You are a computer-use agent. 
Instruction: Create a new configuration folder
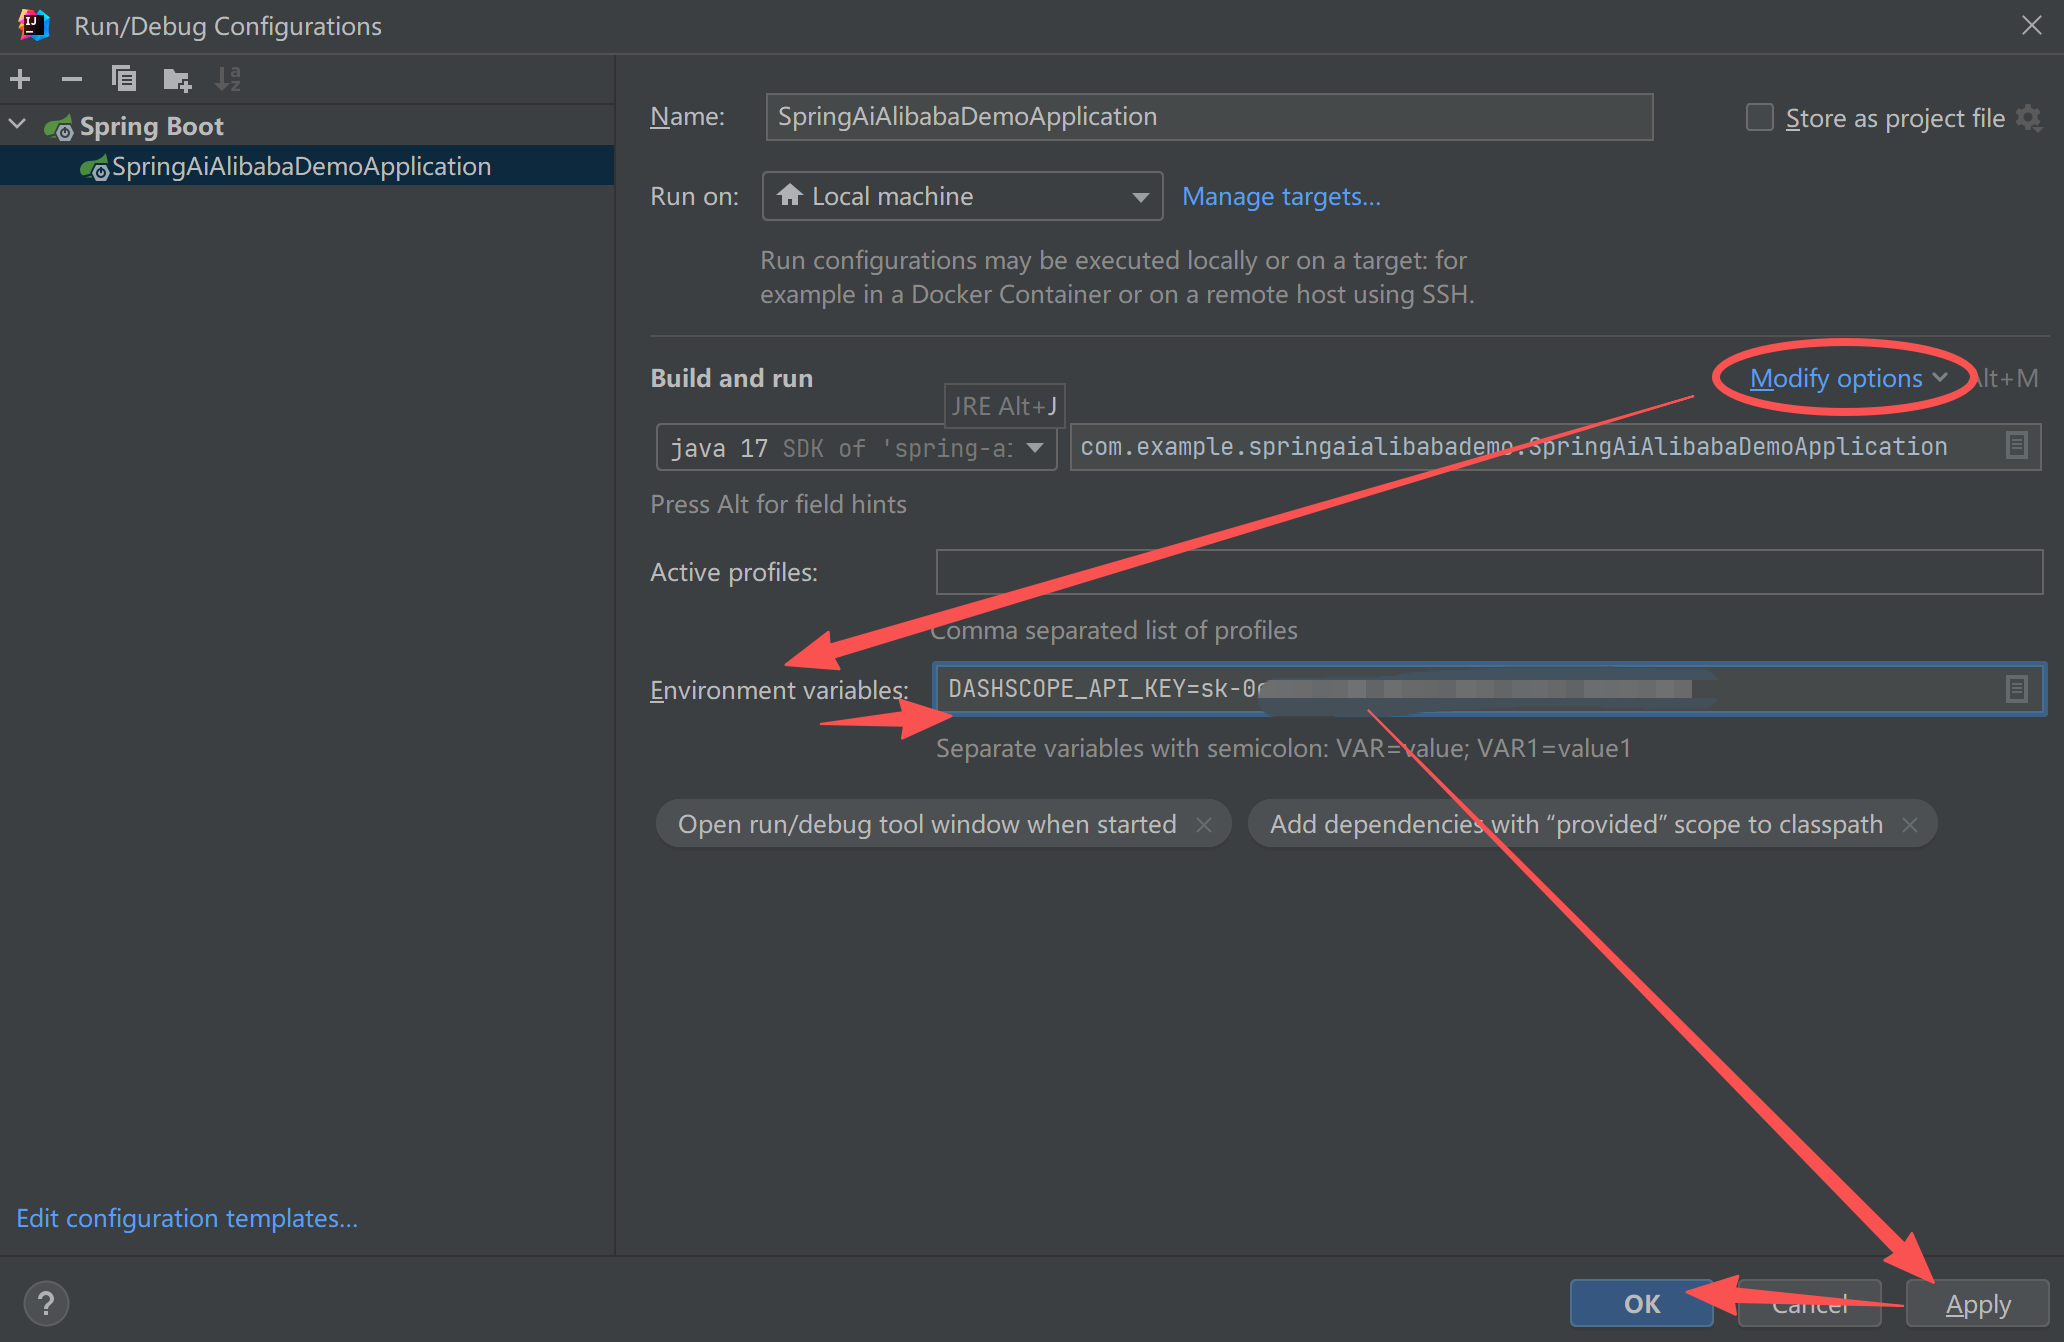point(177,79)
